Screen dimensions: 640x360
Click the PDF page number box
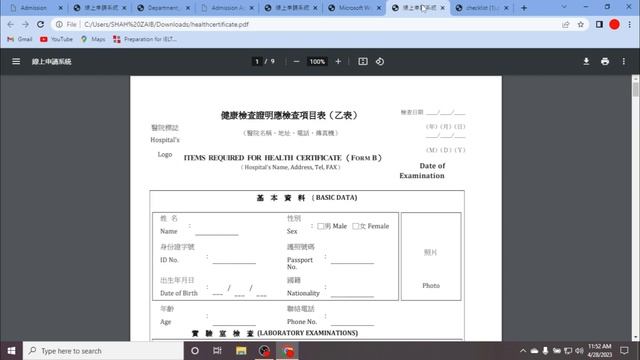pos(257,61)
